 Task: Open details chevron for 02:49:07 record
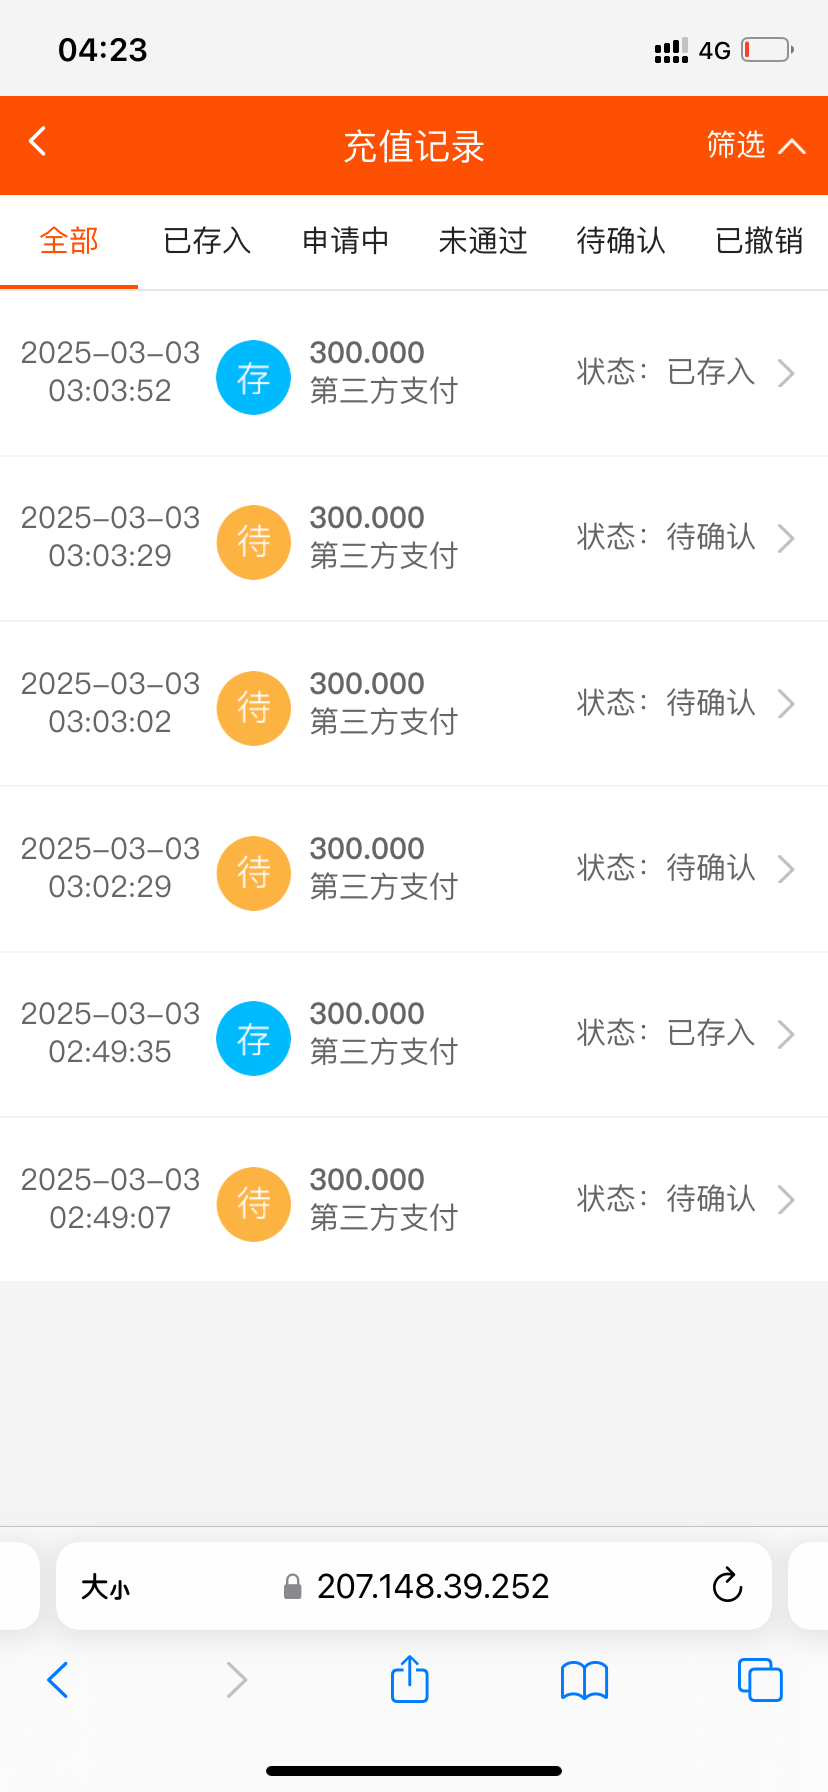[786, 1200]
